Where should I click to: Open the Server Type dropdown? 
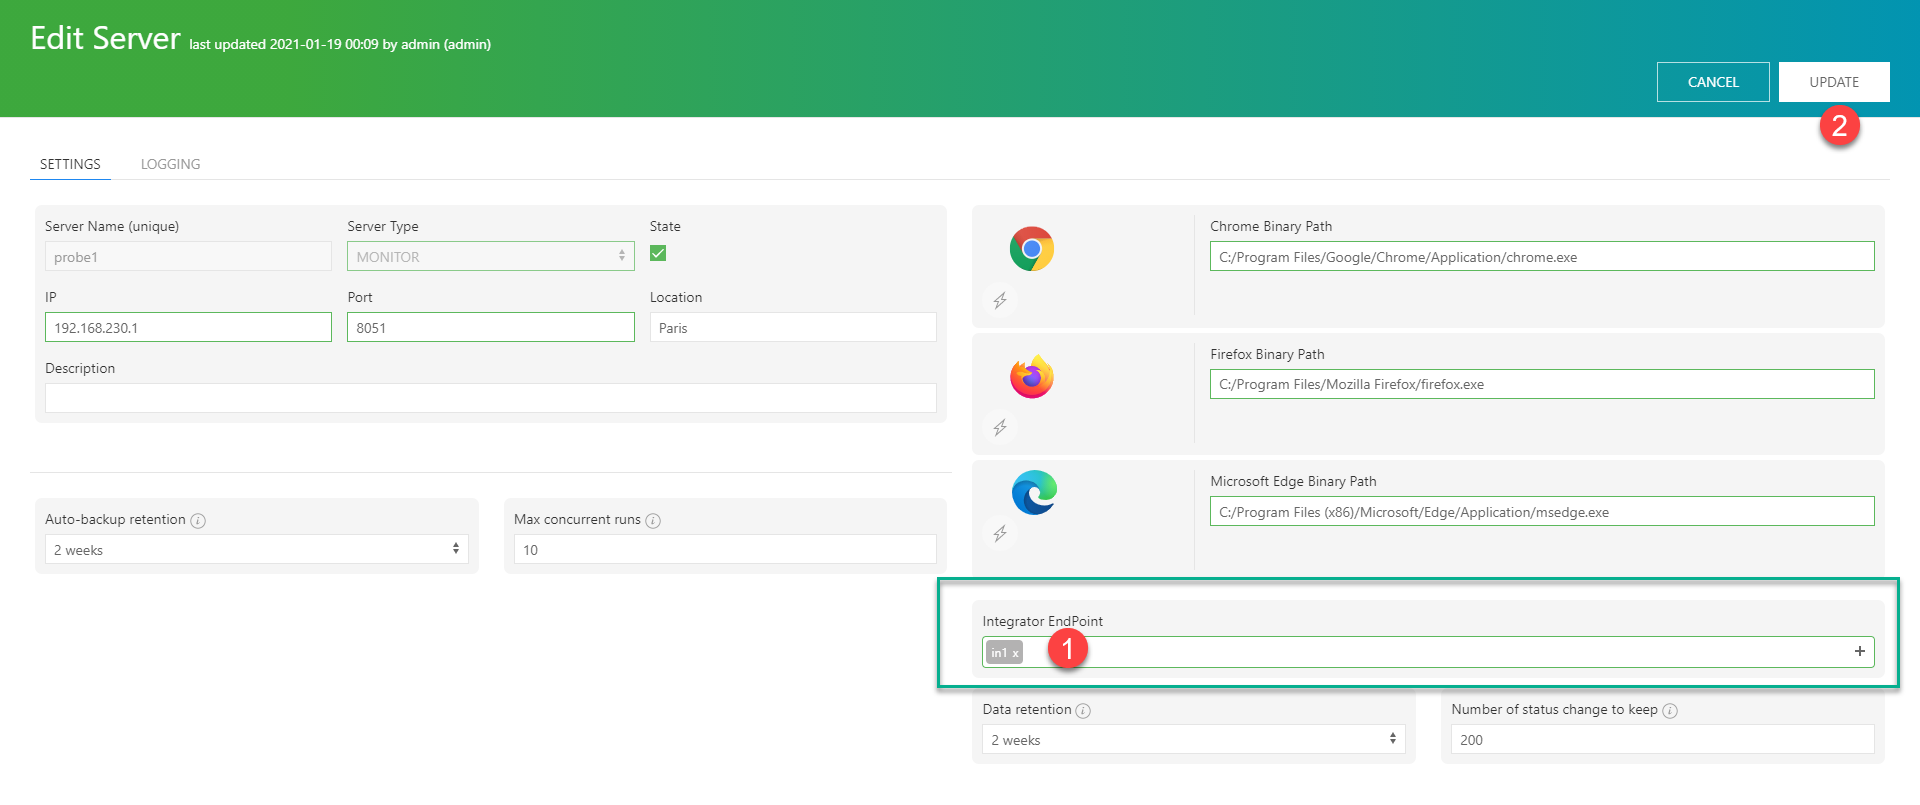coord(490,256)
